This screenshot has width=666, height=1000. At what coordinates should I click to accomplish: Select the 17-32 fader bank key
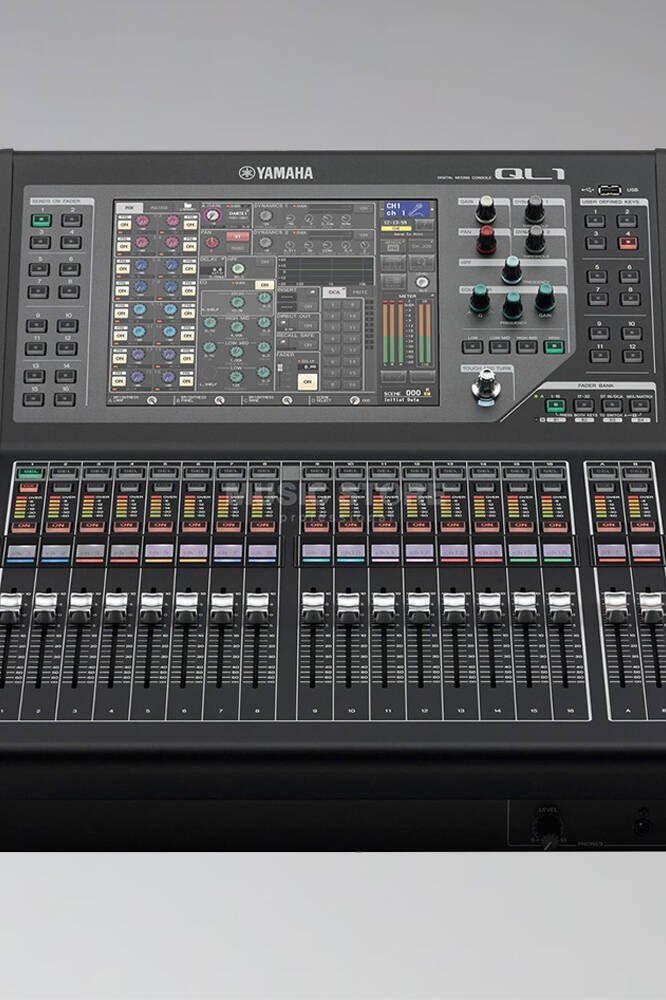[582, 406]
